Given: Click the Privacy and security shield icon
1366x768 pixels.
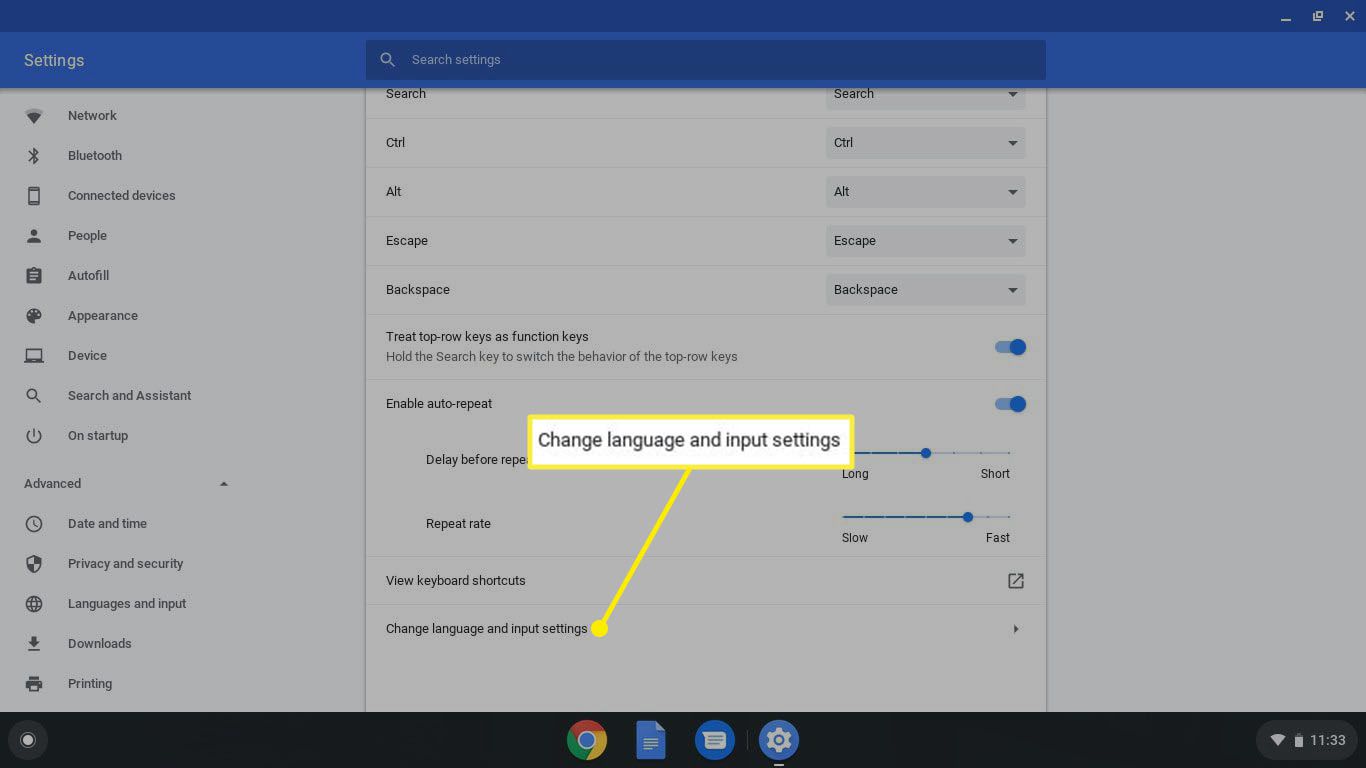Looking at the screenshot, I should tap(34, 564).
